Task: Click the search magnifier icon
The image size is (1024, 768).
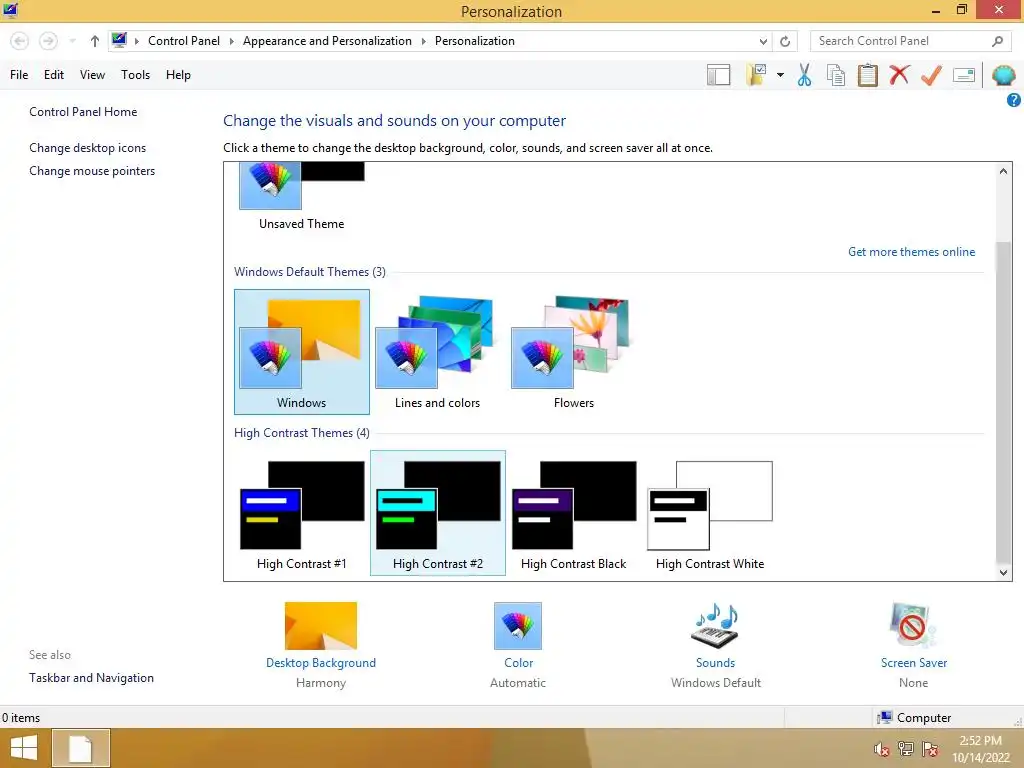Action: pos(997,41)
